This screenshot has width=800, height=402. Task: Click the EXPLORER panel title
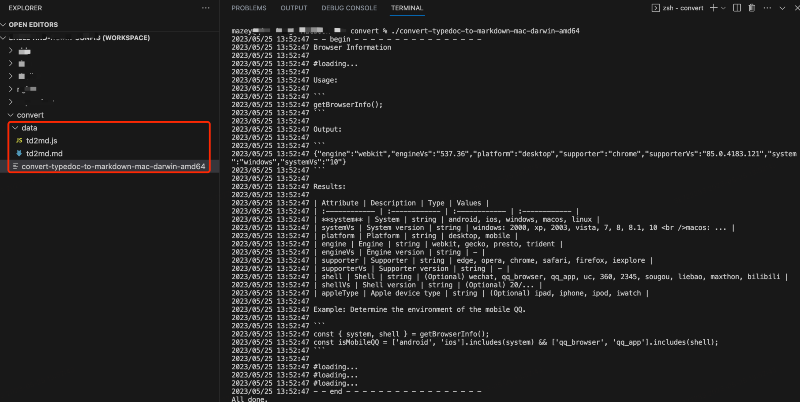point(26,8)
